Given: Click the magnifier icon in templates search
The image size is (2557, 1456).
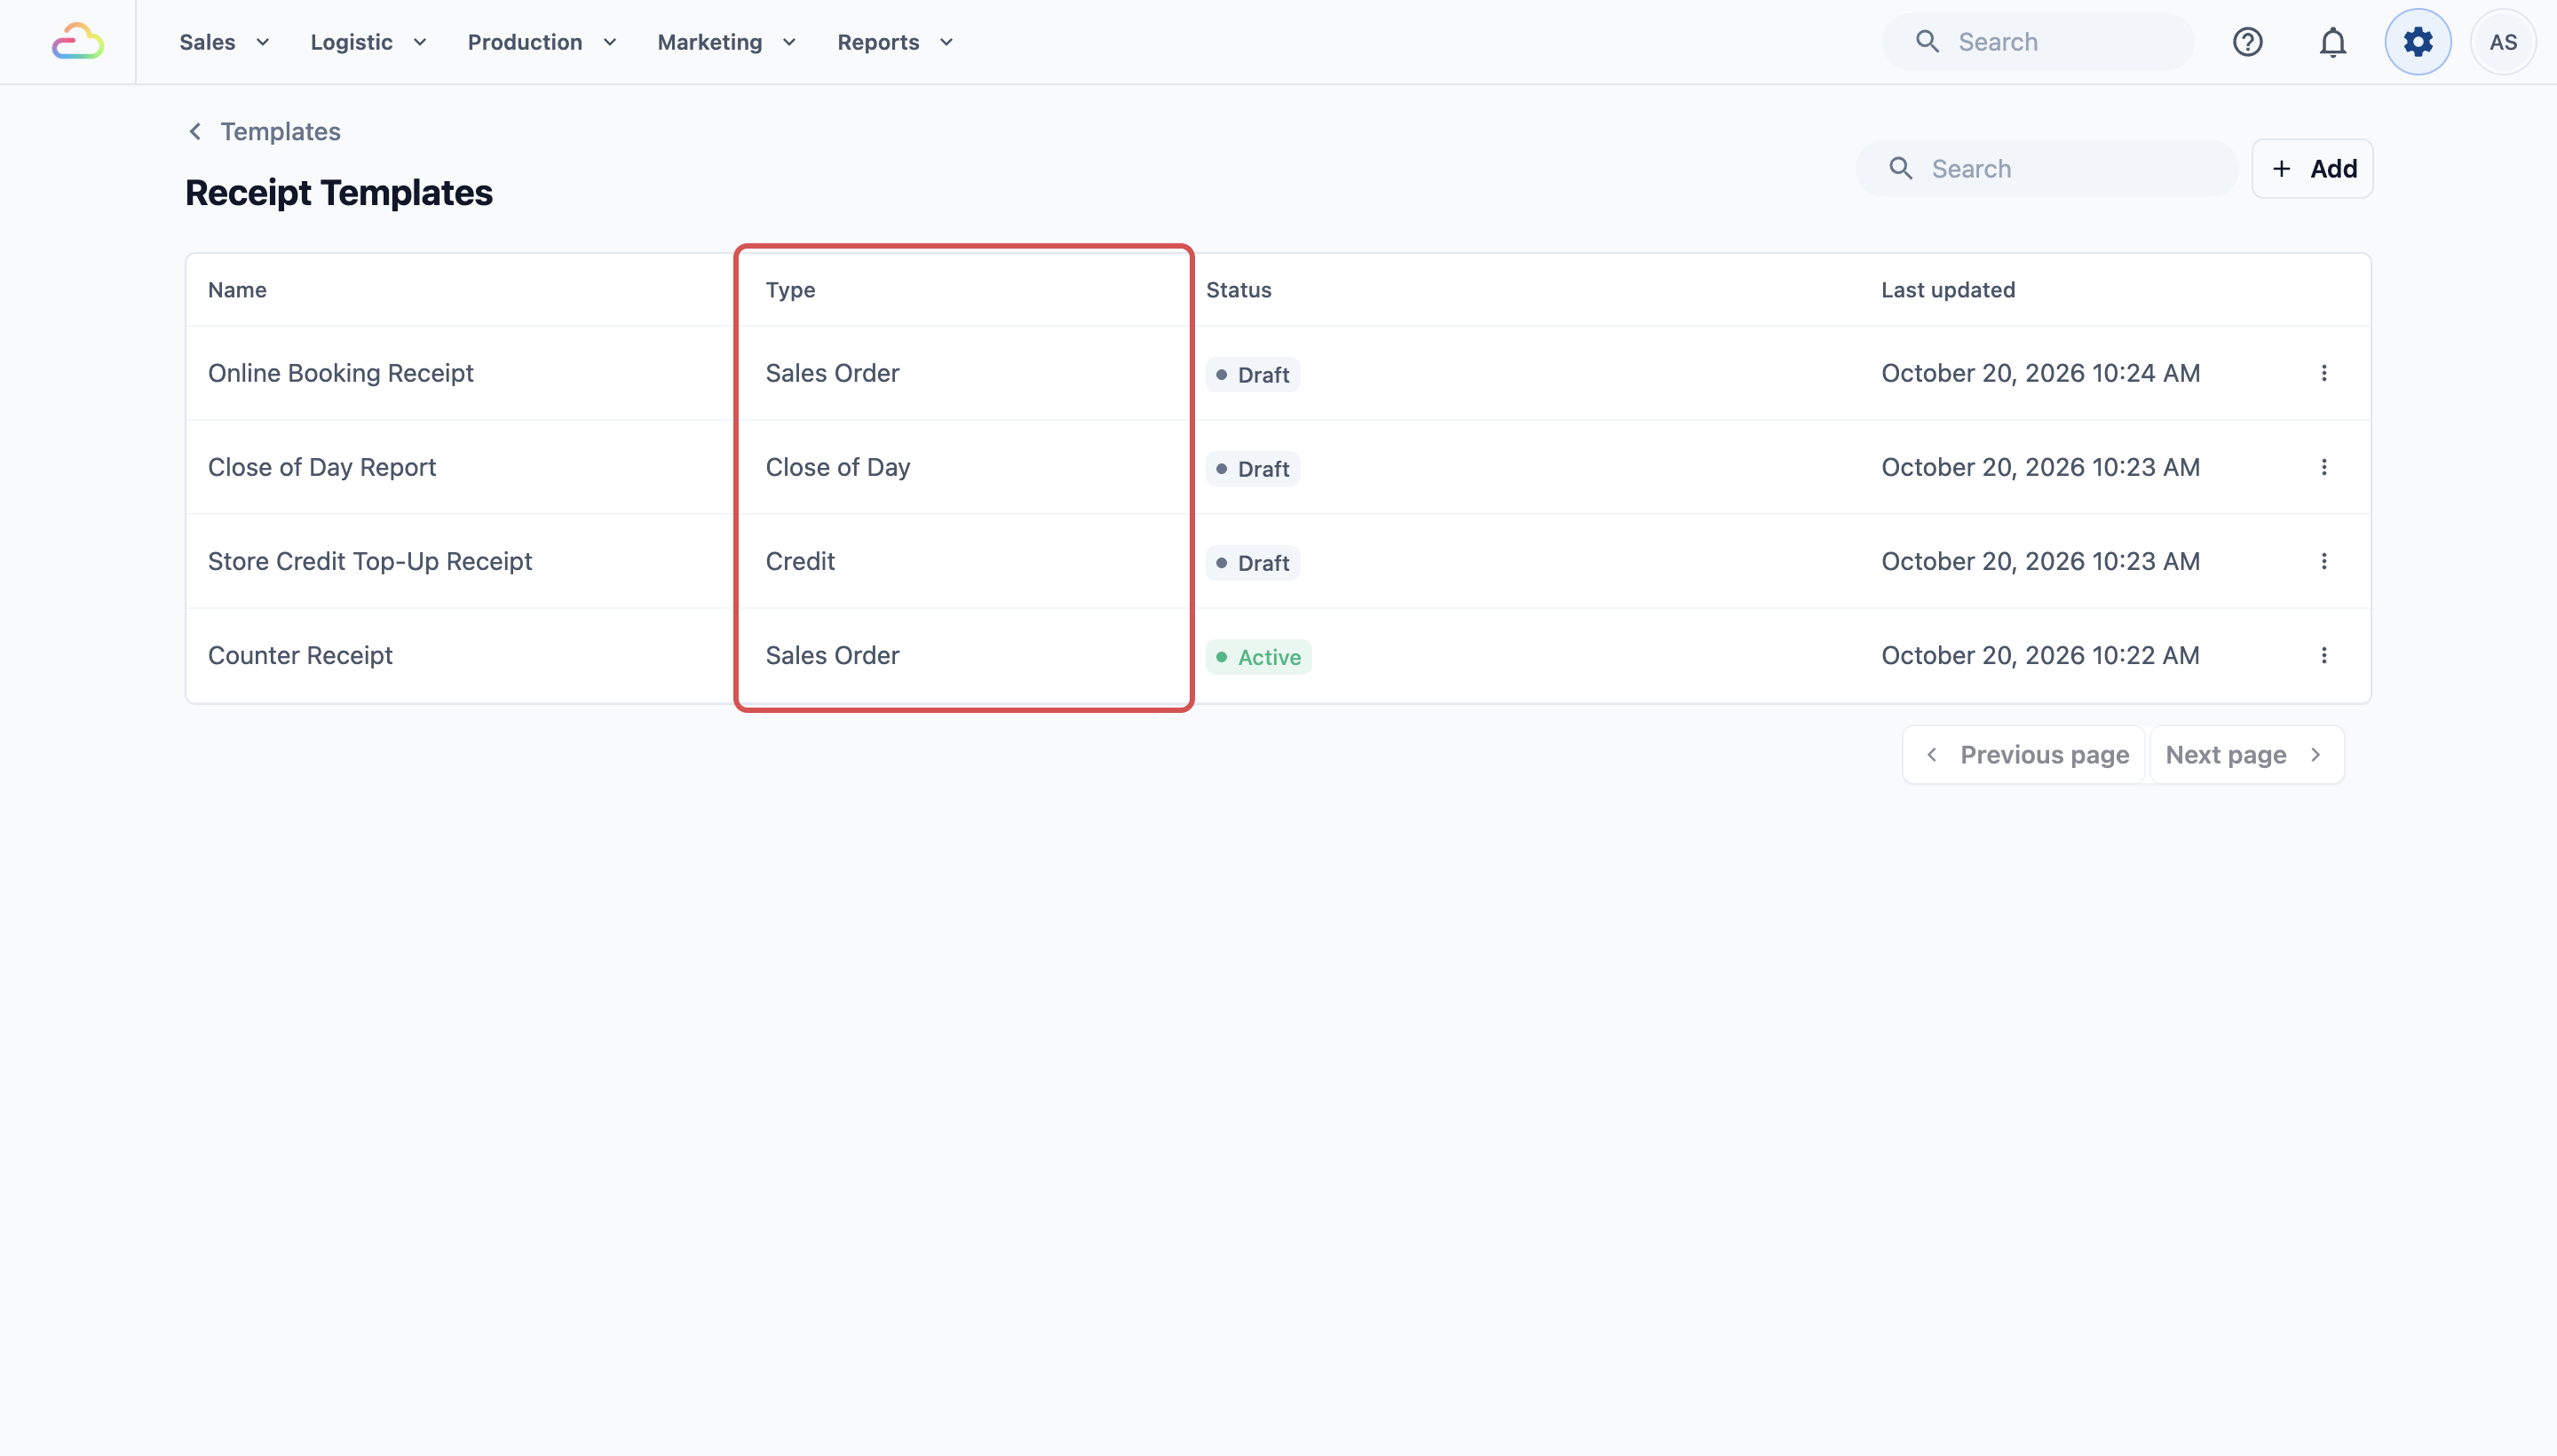Looking at the screenshot, I should pyautogui.click(x=1900, y=168).
